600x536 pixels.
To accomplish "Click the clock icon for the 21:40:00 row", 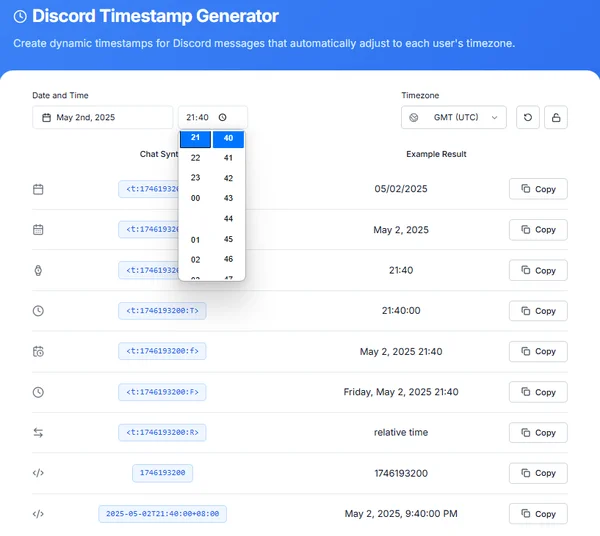I will pyautogui.click(x=38, y=311).
